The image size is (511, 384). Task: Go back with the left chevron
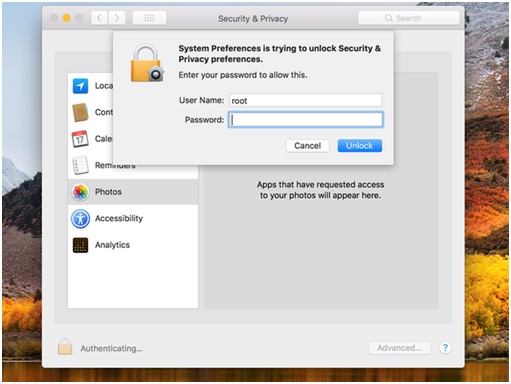click(x=99, y=18)
